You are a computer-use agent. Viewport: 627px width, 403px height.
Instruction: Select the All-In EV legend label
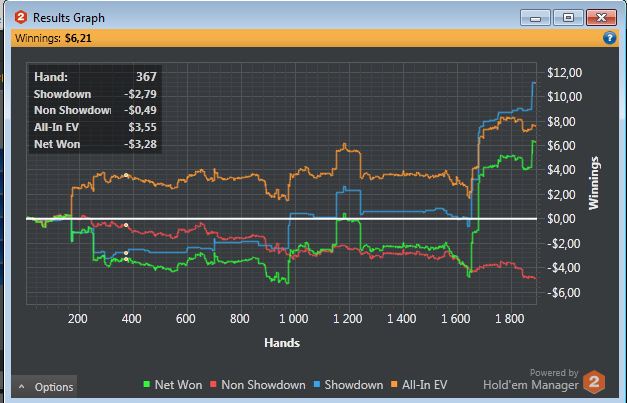(424, 385)
